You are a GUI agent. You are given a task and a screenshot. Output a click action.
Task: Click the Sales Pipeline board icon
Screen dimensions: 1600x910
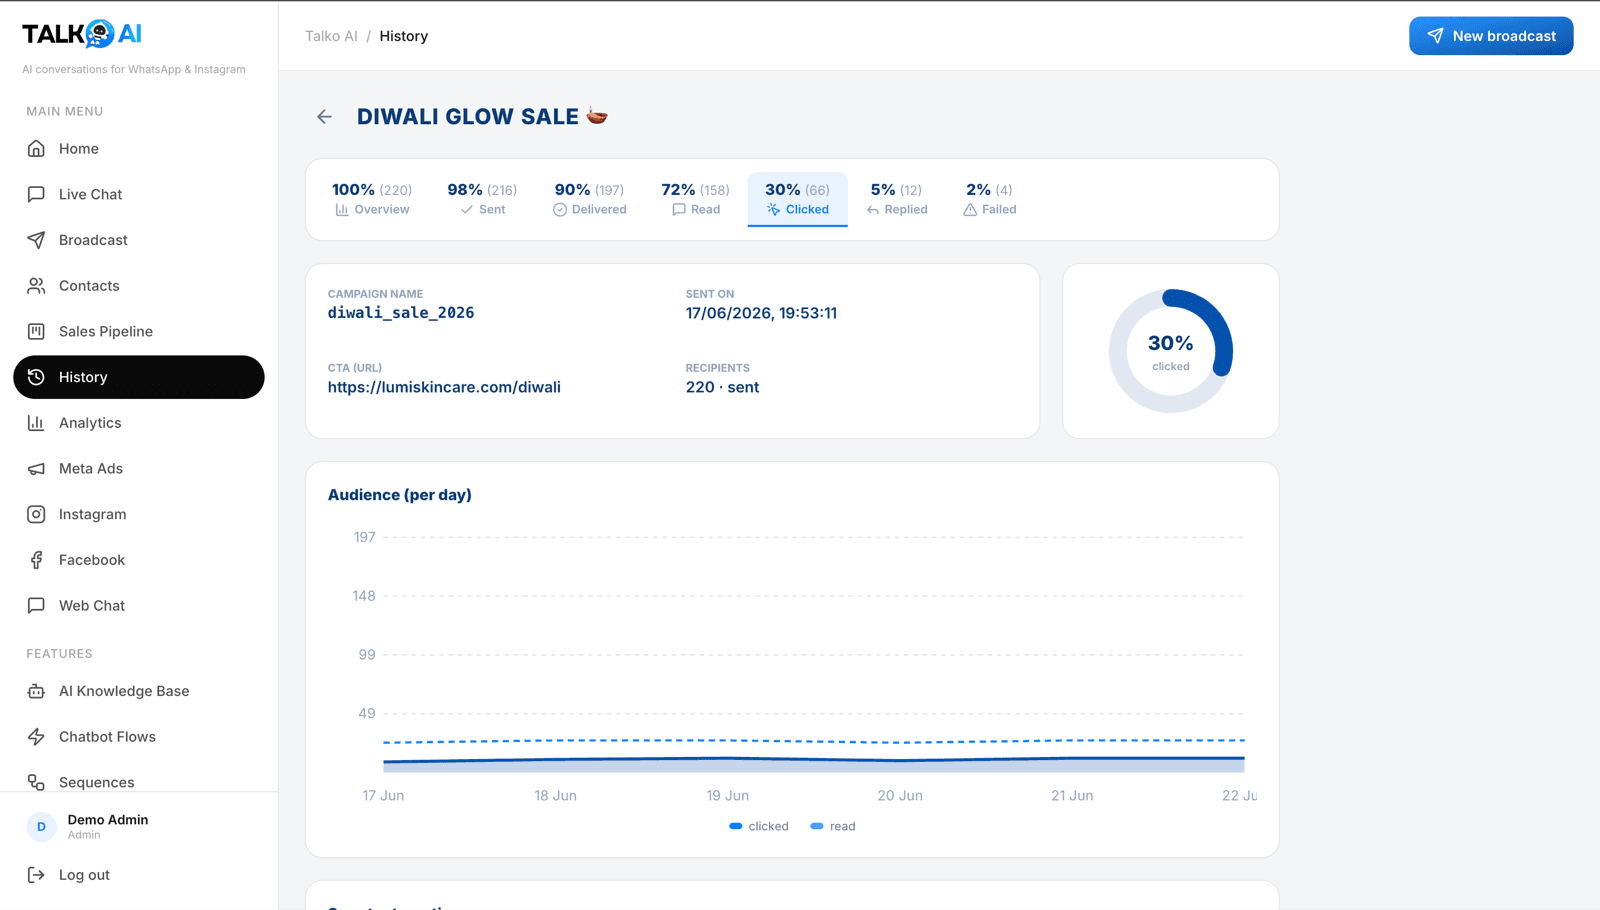(36, 331)
